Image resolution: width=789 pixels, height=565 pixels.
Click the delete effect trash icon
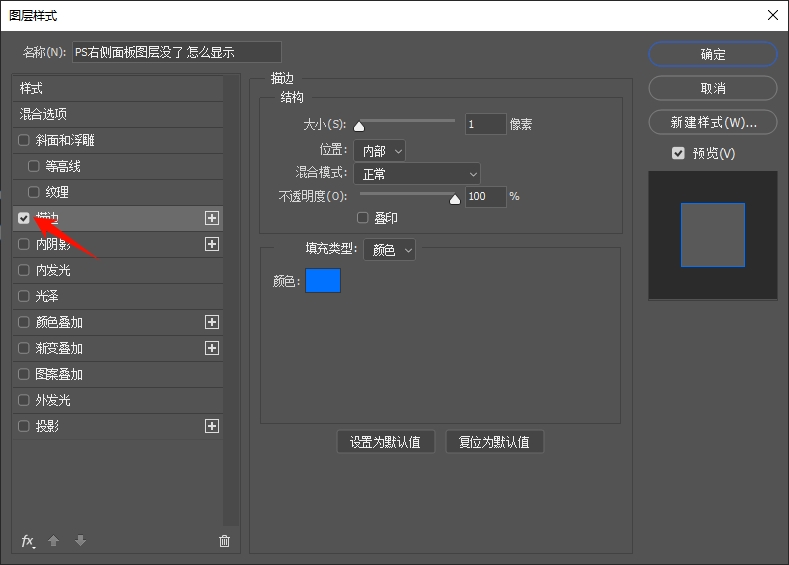(224, 541)
